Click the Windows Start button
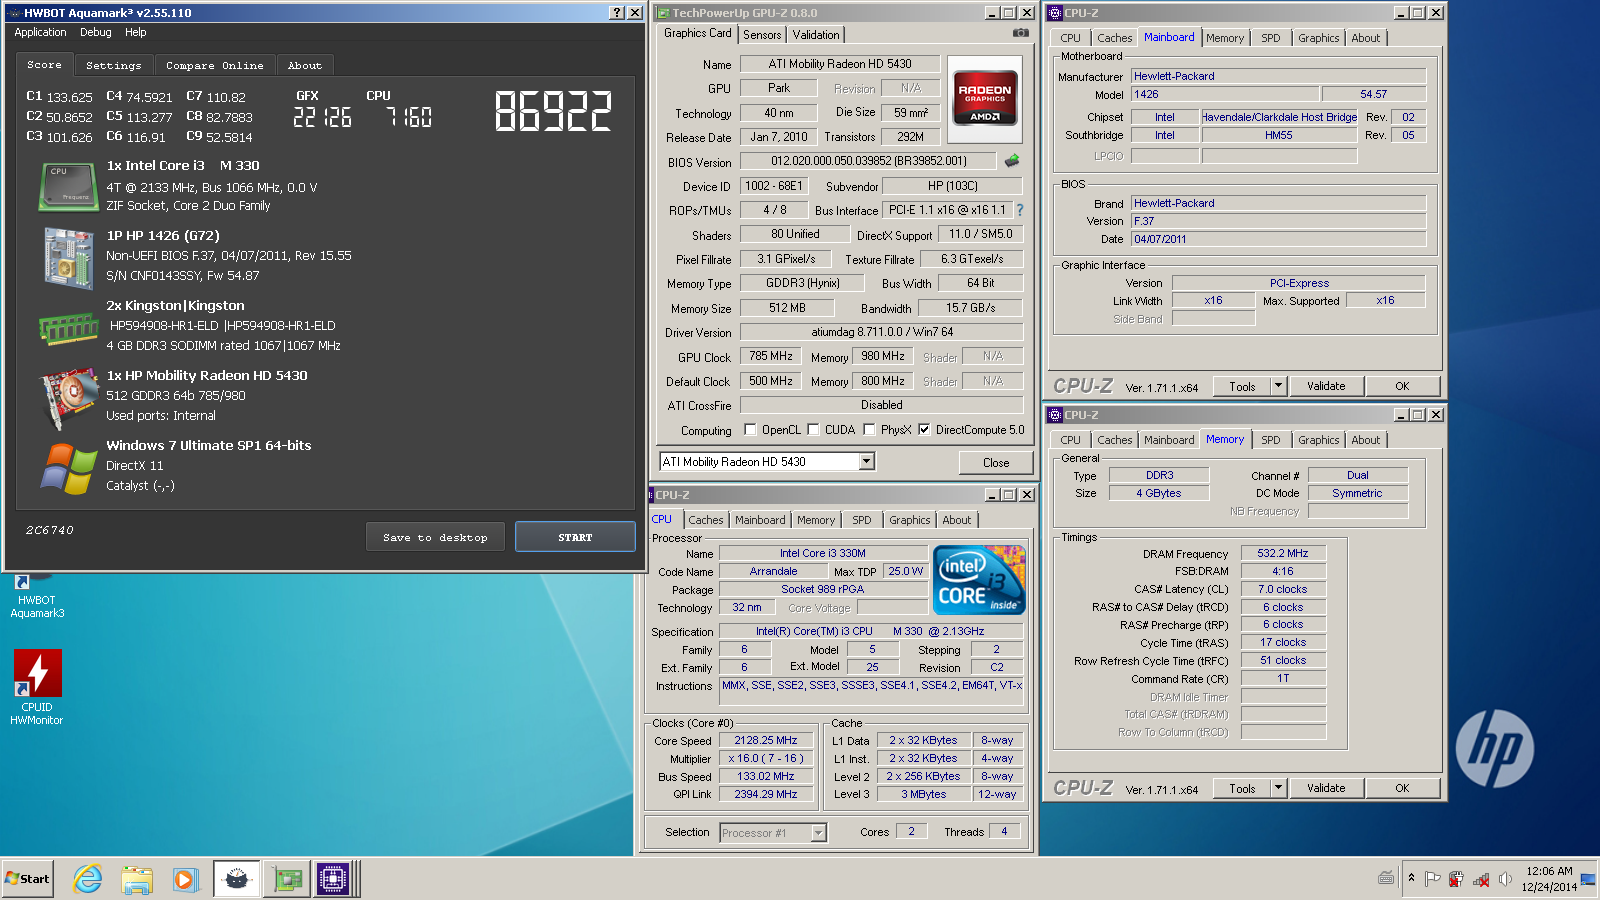The width and height of the screenshot is (1600, 900). (x=28, y=879)
